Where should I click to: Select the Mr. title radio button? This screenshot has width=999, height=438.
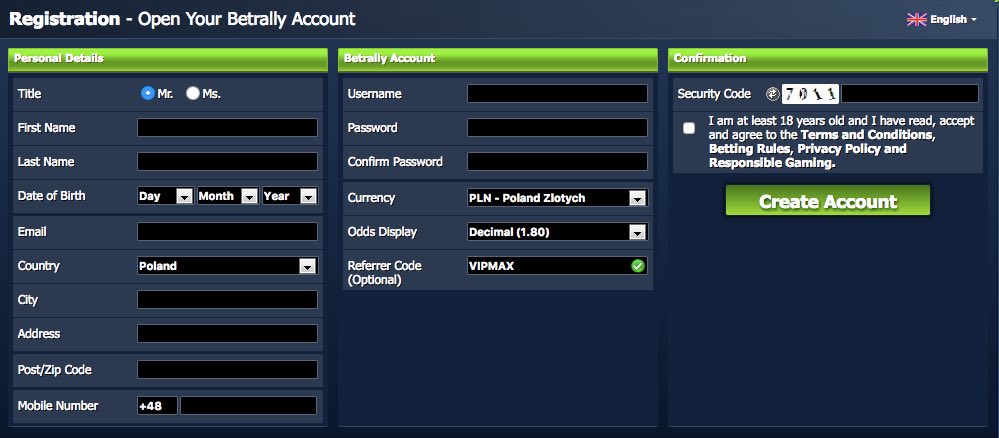(148, 94)
